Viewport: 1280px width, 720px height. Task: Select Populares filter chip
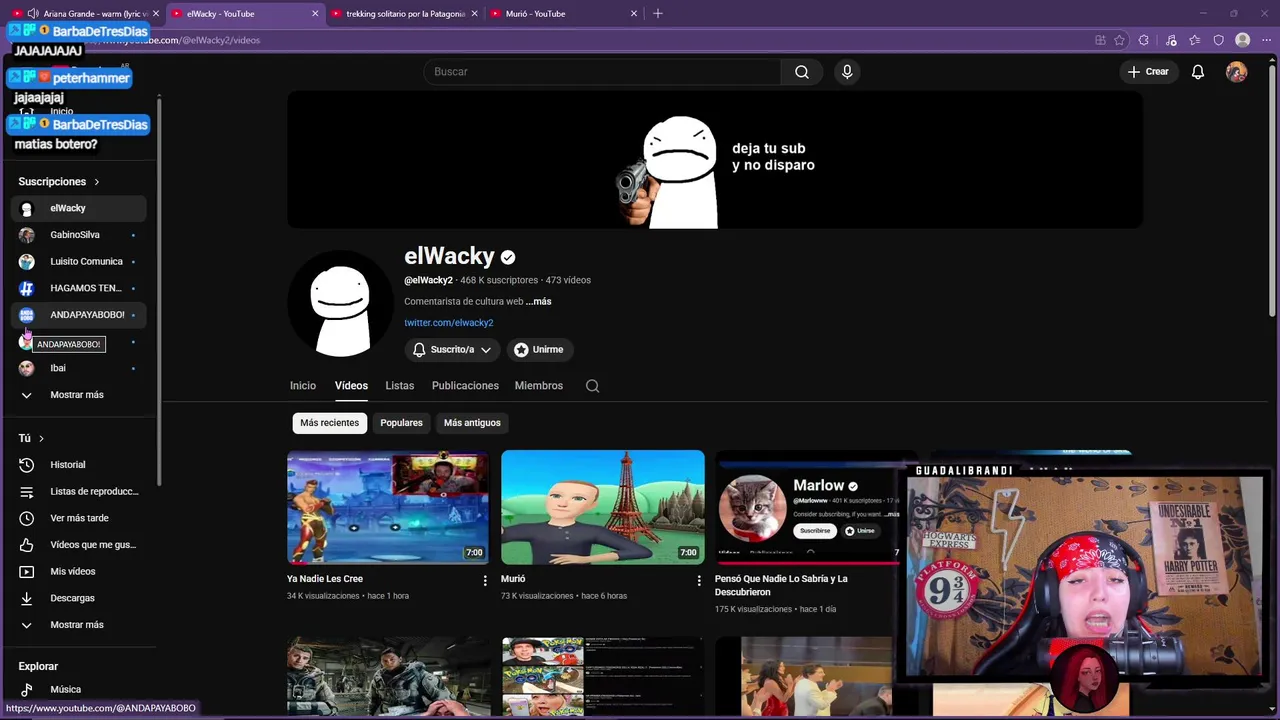[401, 423]
